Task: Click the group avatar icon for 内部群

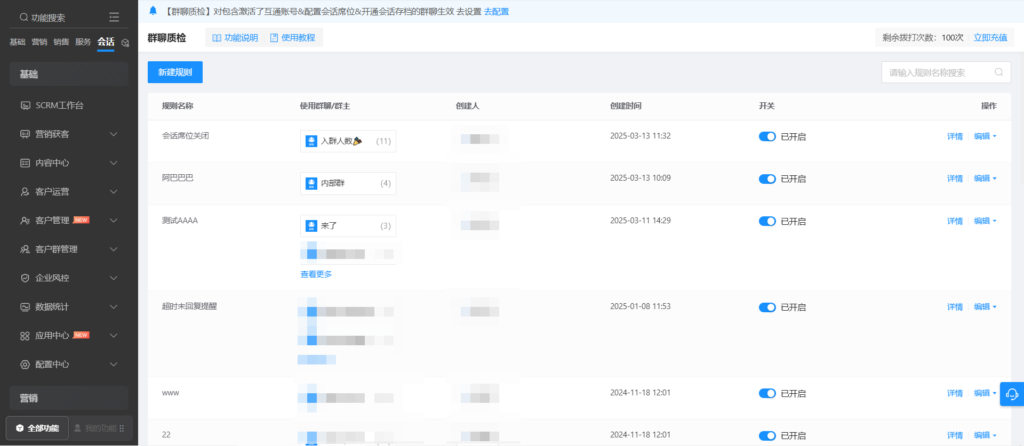Action: (312, 183)
